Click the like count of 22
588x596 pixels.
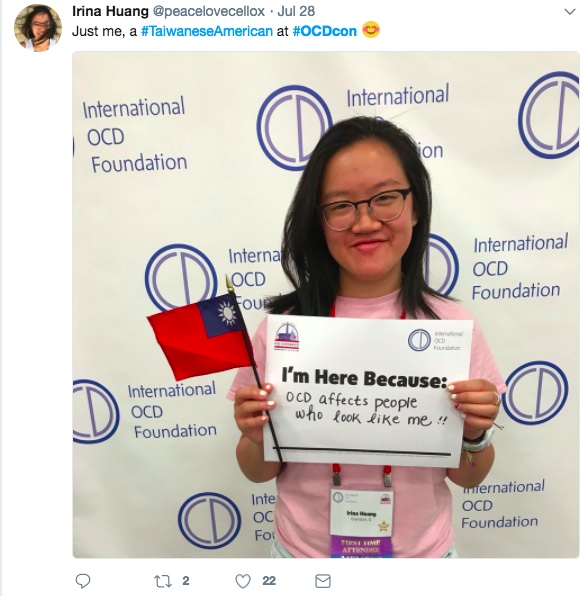pos(269,581)
